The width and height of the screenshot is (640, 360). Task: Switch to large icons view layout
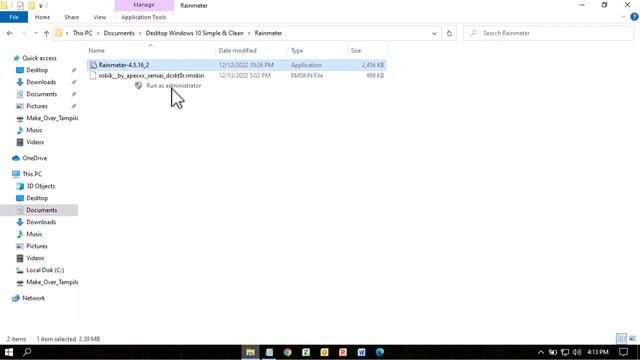click(x=632, y=338)
